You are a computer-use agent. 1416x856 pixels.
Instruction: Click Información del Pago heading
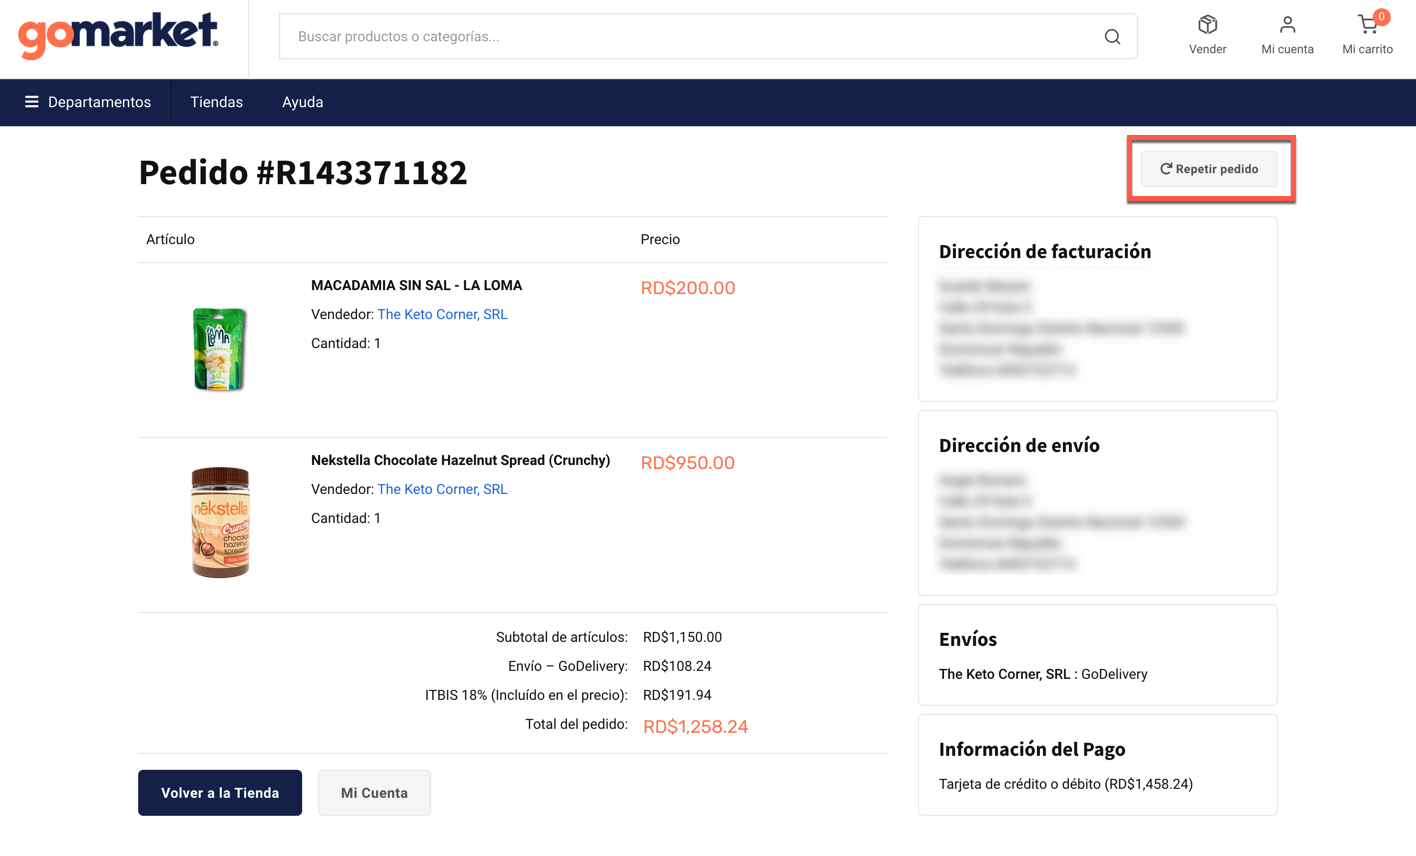(x=1032, y=749)
